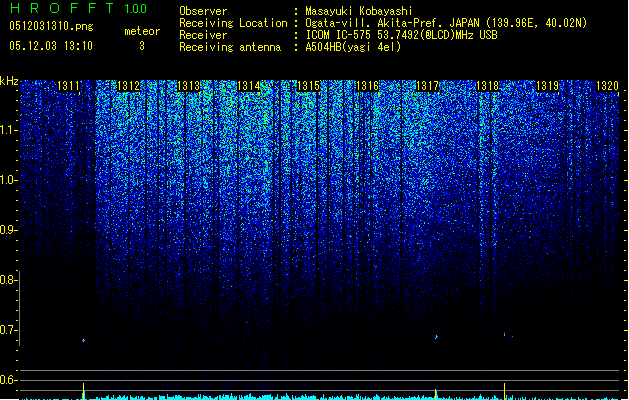629x400 pixels.
Task: Click the Ogata-vill. Akita-Pref. JAPAN location text
Action: 446,23
